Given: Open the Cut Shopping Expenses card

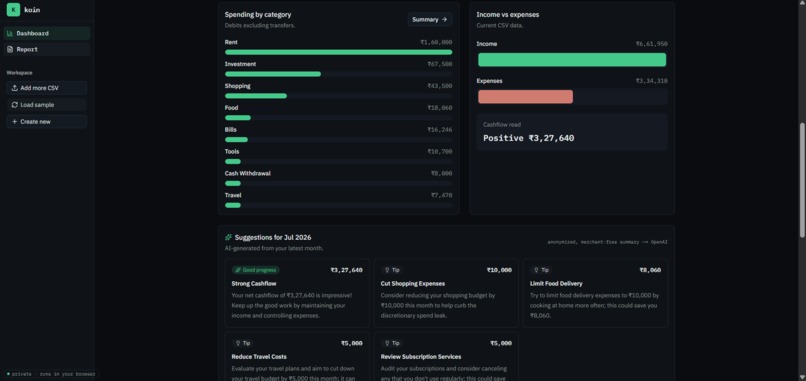Looking at the screenshot, I should coord(446,293).
